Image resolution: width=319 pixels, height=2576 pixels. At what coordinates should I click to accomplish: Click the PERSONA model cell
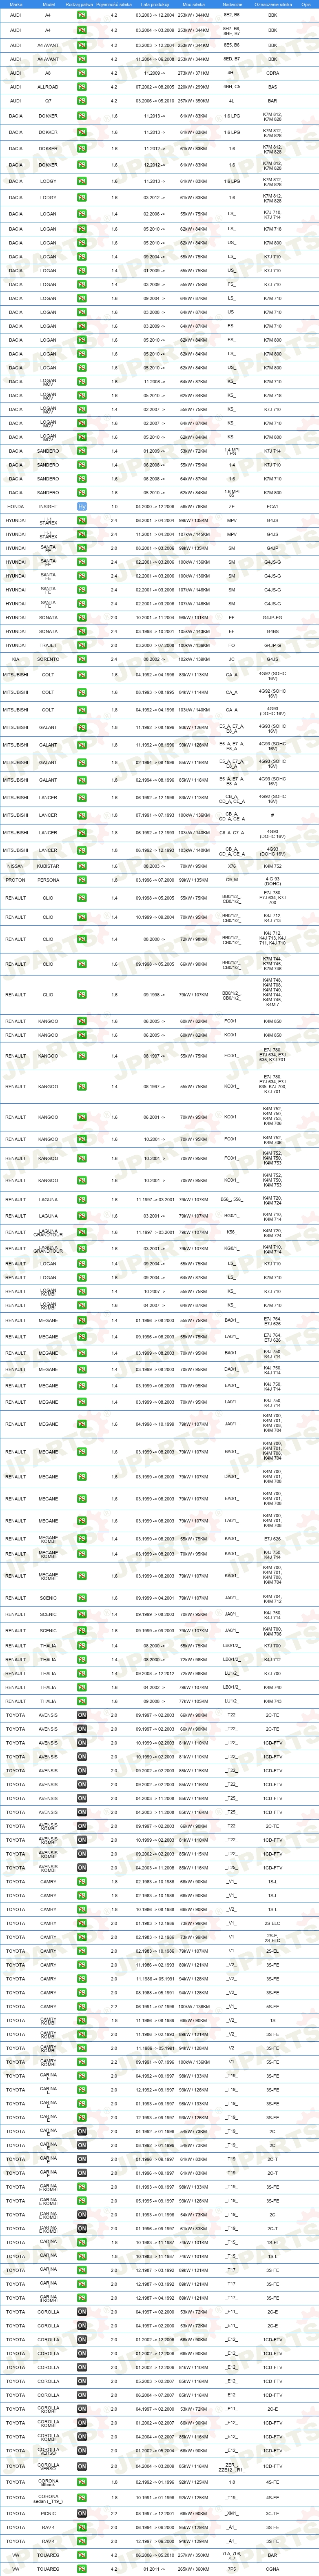[48, 880]
